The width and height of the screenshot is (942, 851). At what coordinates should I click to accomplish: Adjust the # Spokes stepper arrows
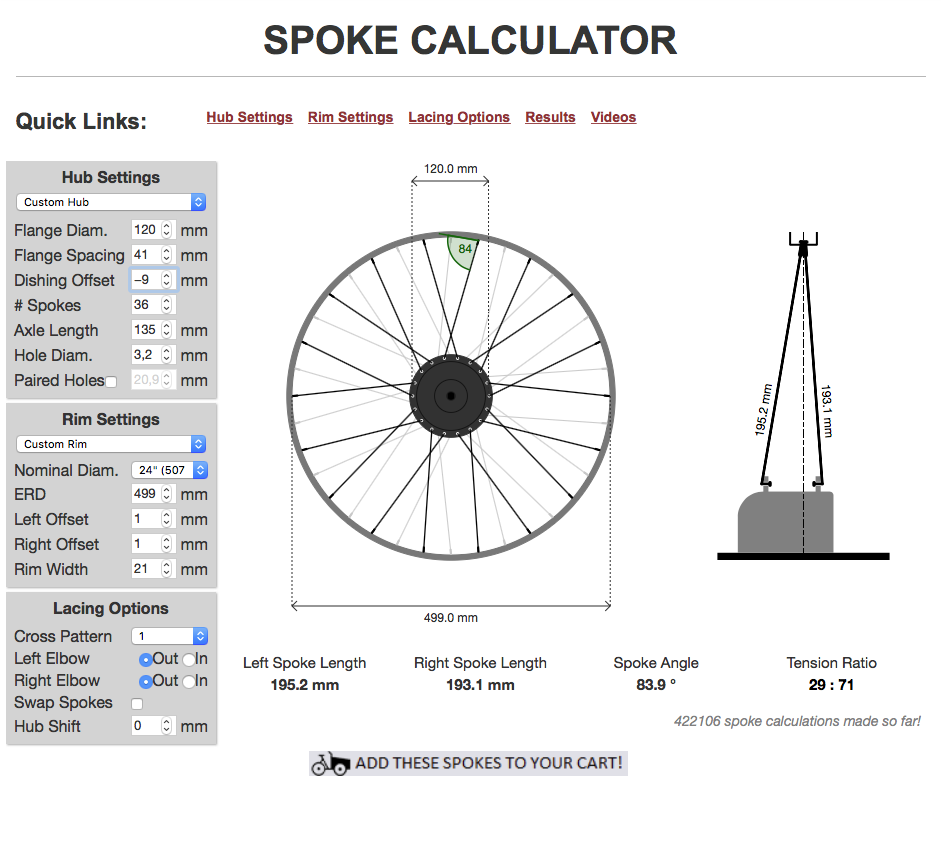[x=167, y=305]
